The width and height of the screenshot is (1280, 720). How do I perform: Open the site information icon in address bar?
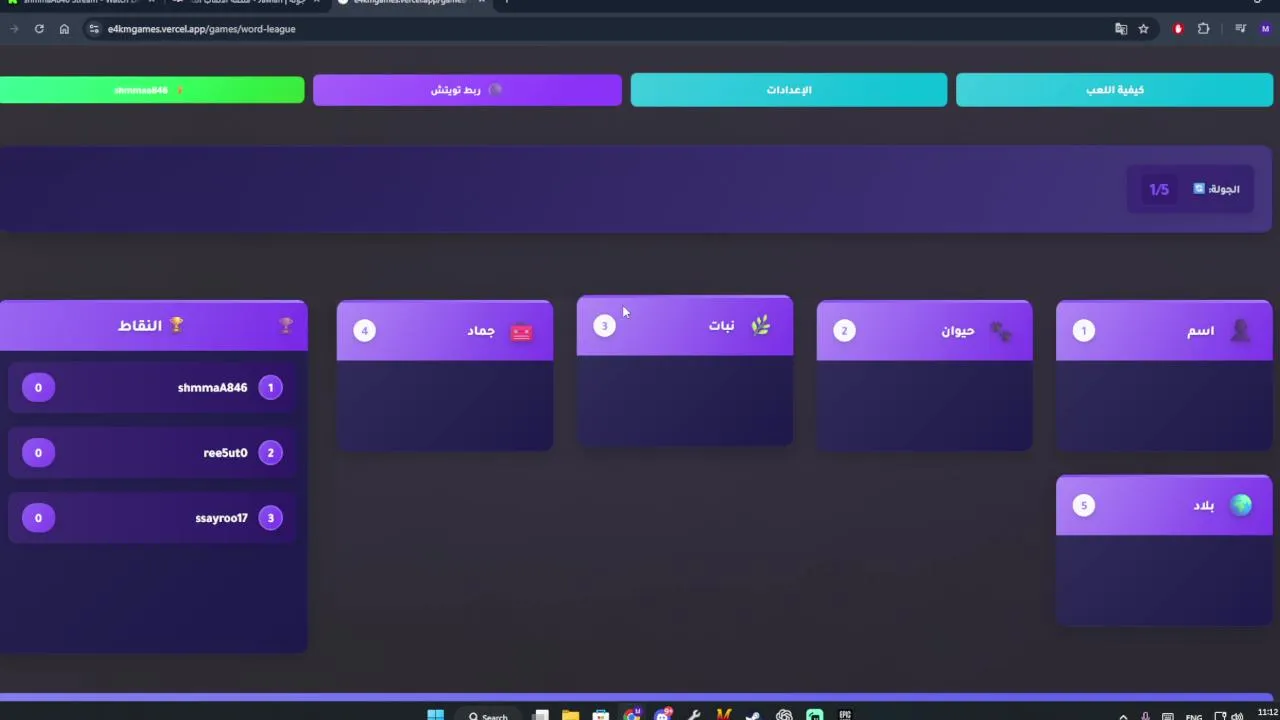pos(94,29)
